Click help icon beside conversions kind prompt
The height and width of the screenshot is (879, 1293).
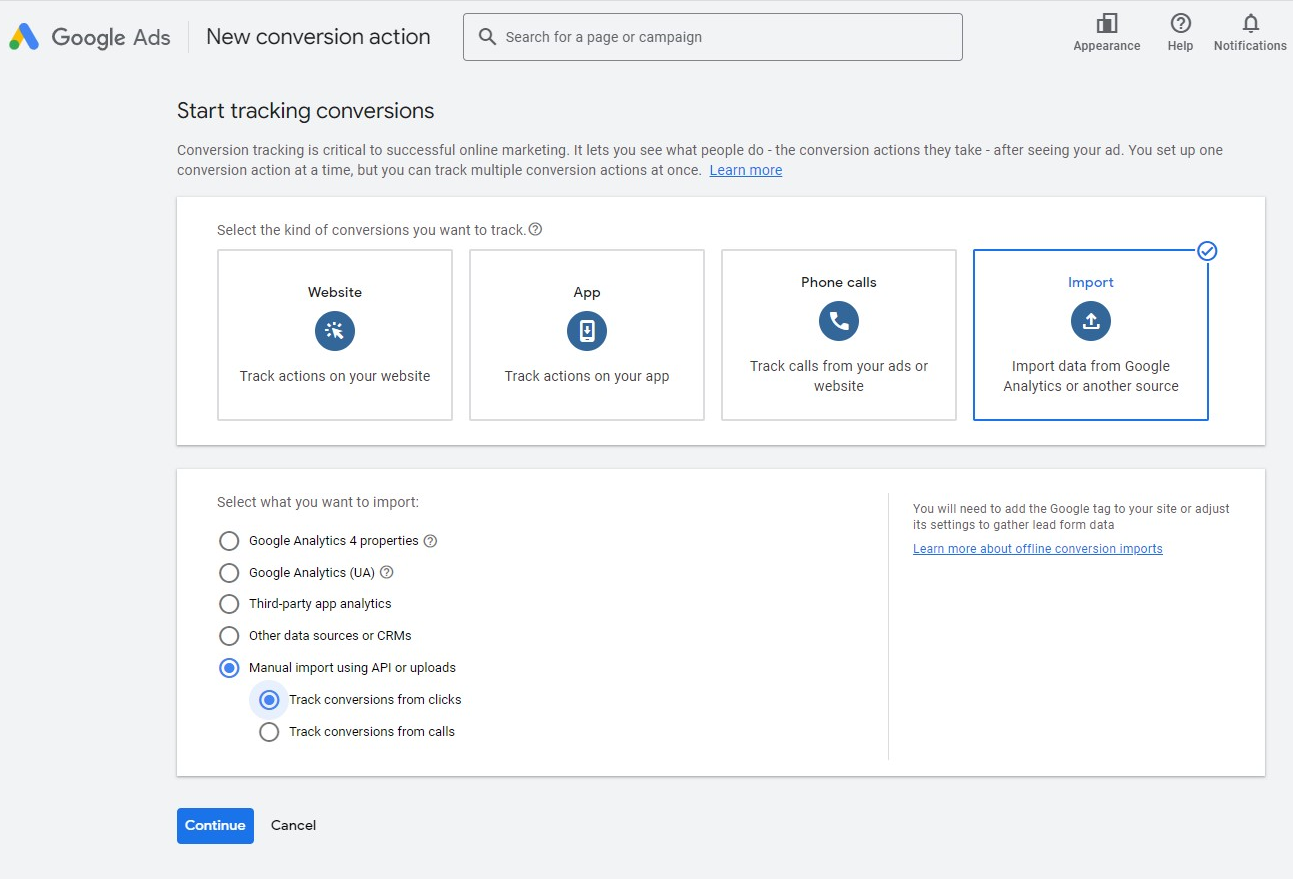click(536, 230)
